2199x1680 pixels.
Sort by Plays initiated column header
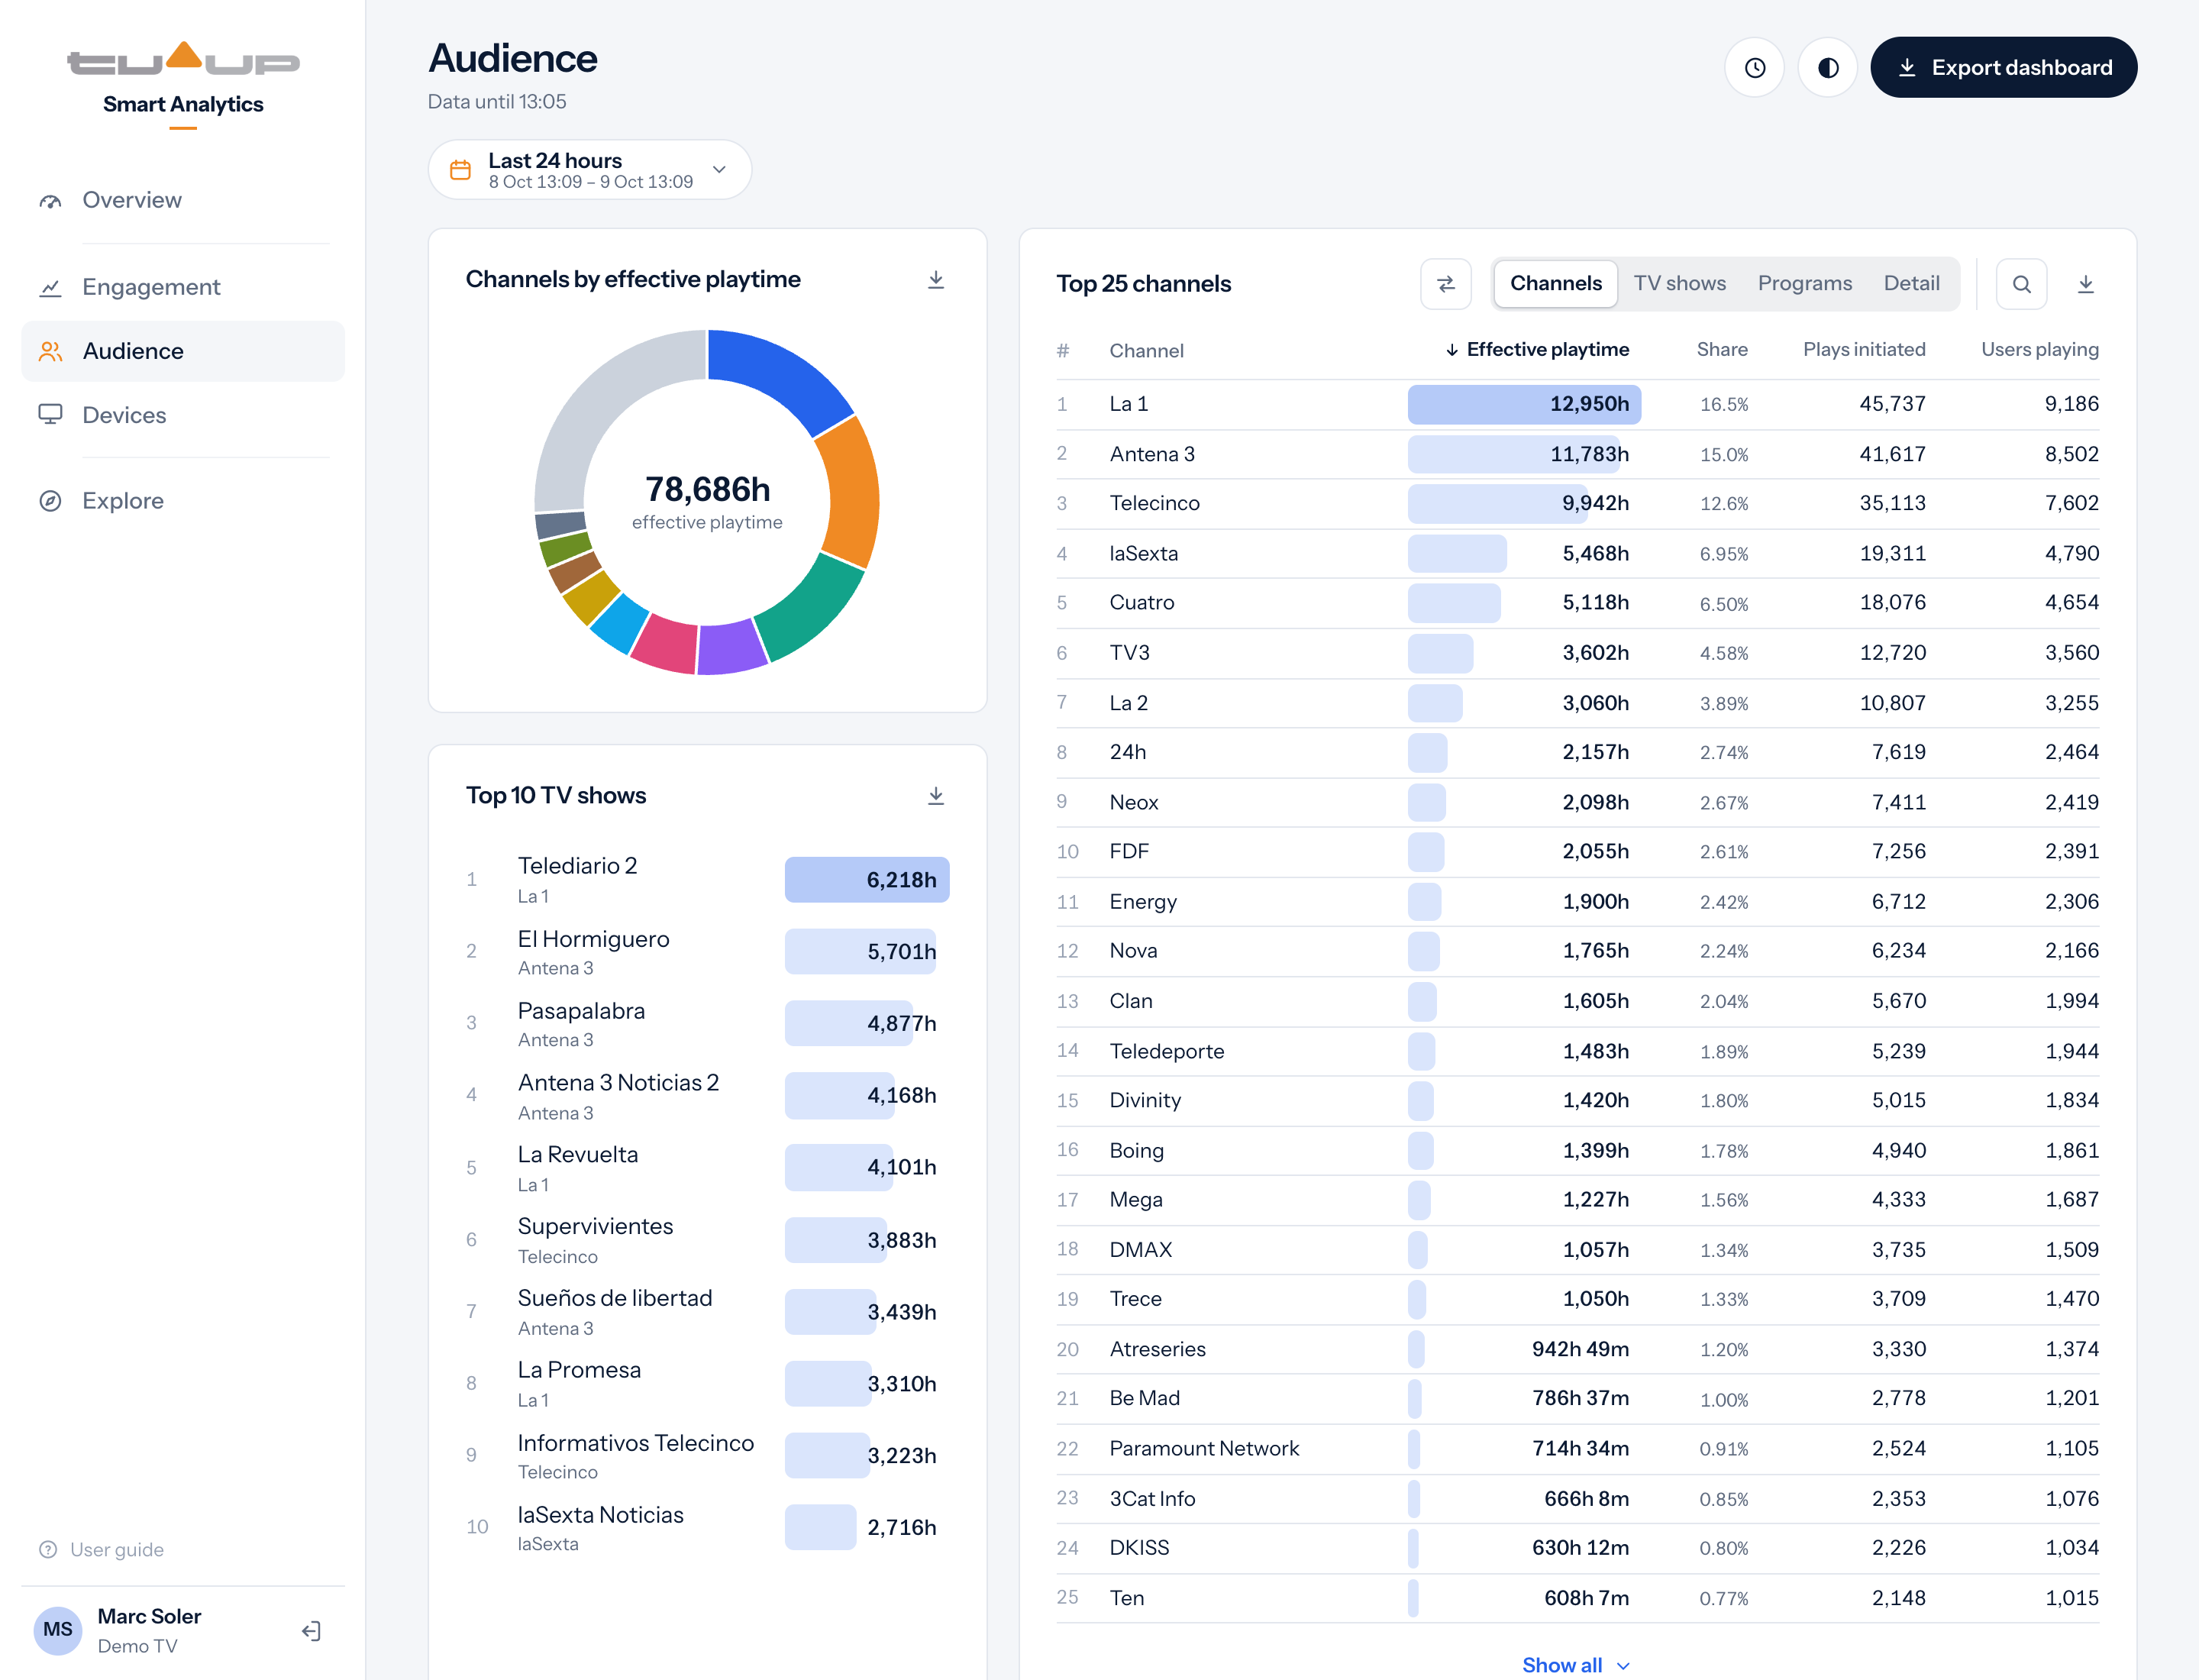click(x=1864, y=350)
